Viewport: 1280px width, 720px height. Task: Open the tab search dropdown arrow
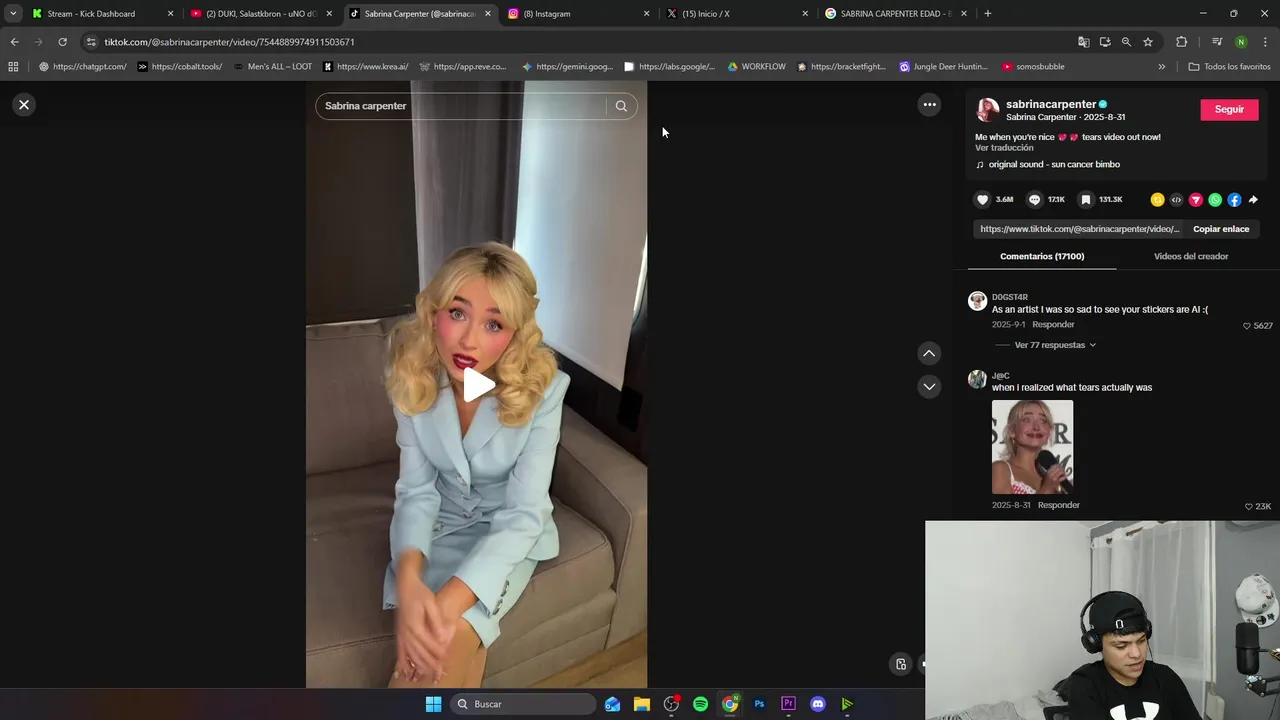[x=12, y=14]
